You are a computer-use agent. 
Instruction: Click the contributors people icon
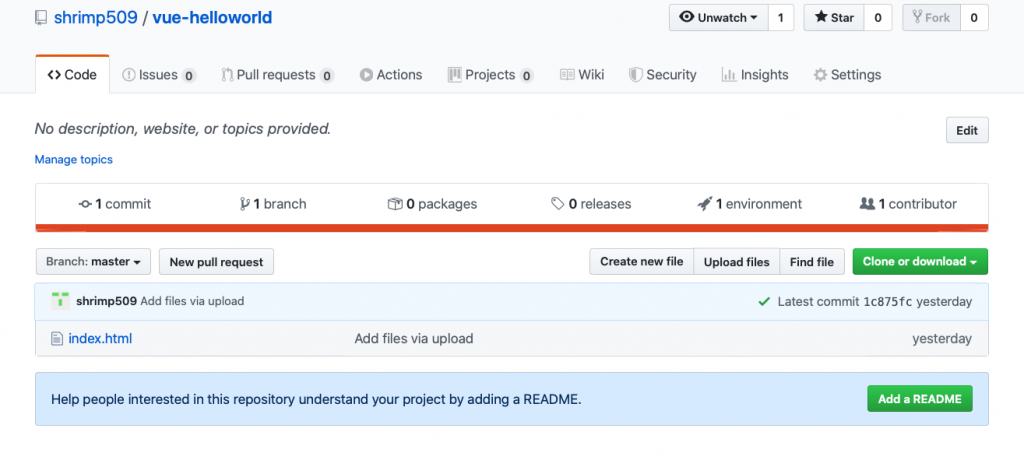(x=867, y=204)
